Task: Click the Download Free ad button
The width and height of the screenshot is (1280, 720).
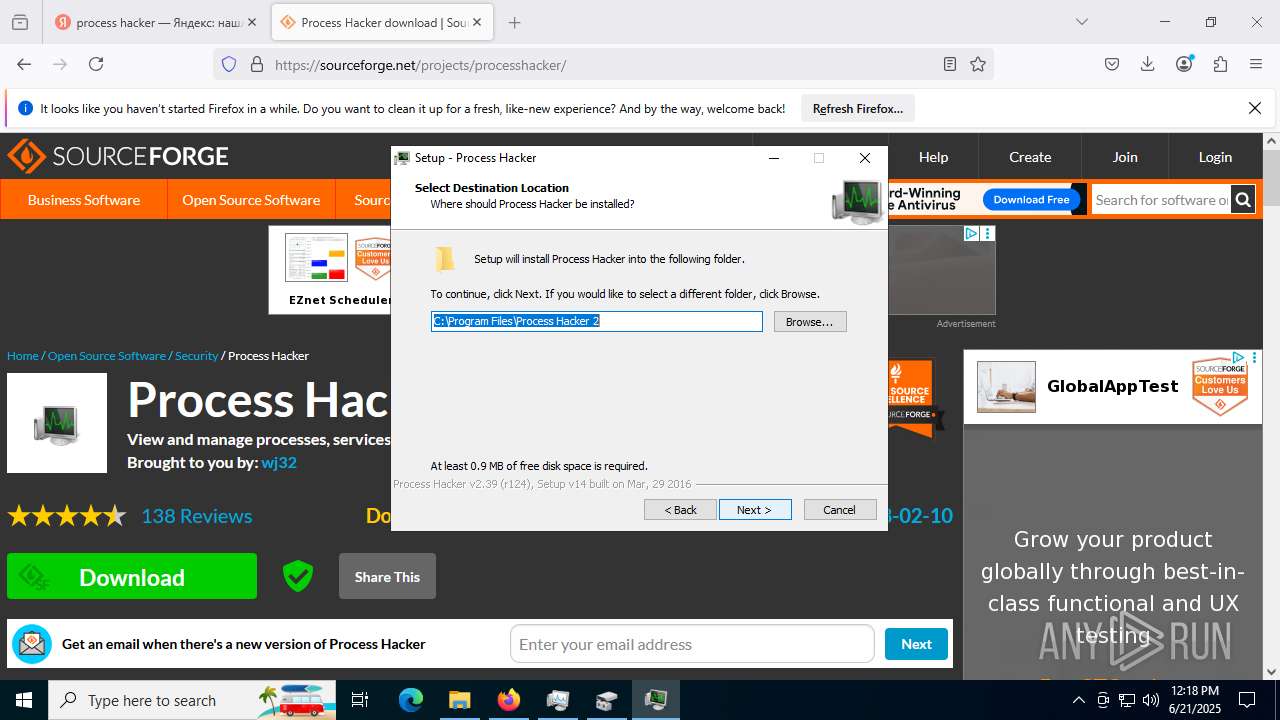Action: [x=1031, y=199]
